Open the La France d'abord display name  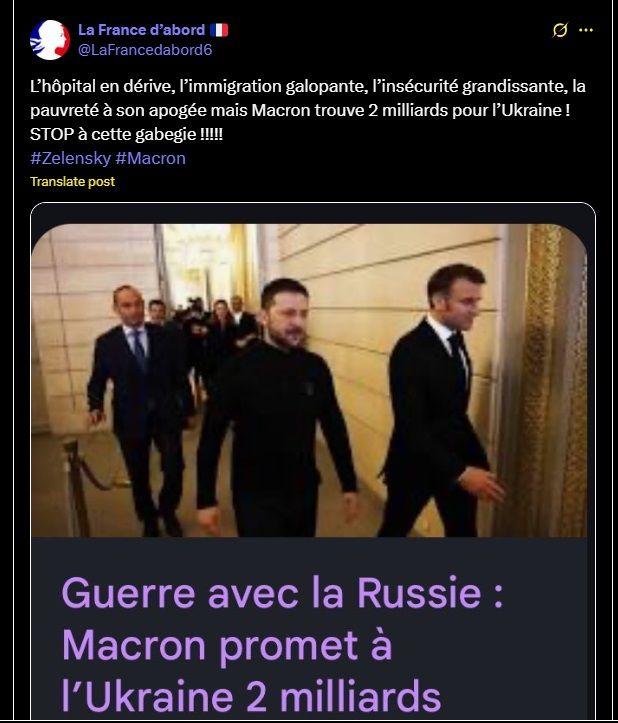[x=141, y=30]
